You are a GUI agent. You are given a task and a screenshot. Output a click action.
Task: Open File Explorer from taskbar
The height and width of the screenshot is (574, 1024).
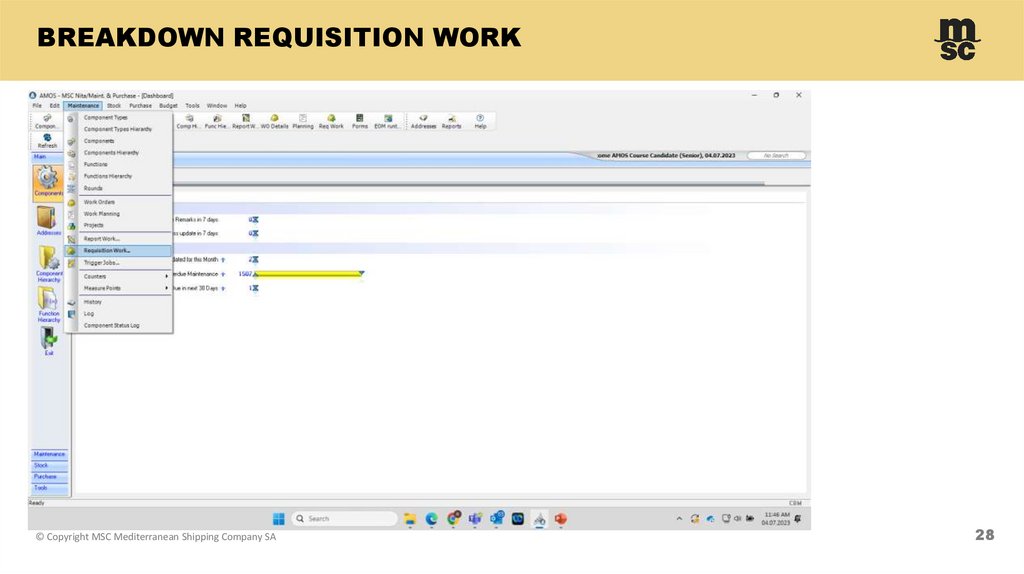pyautogui.click(x=410, y=519)
